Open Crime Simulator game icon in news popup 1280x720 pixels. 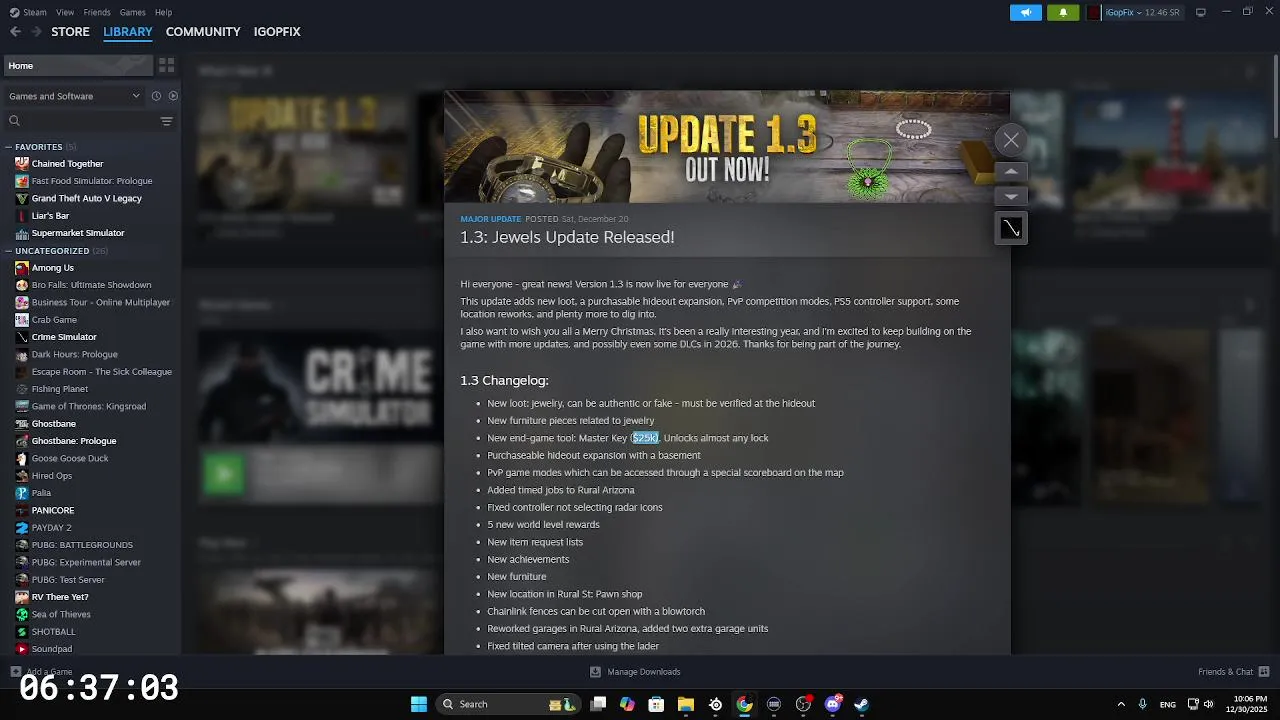tap(1011, 229)
